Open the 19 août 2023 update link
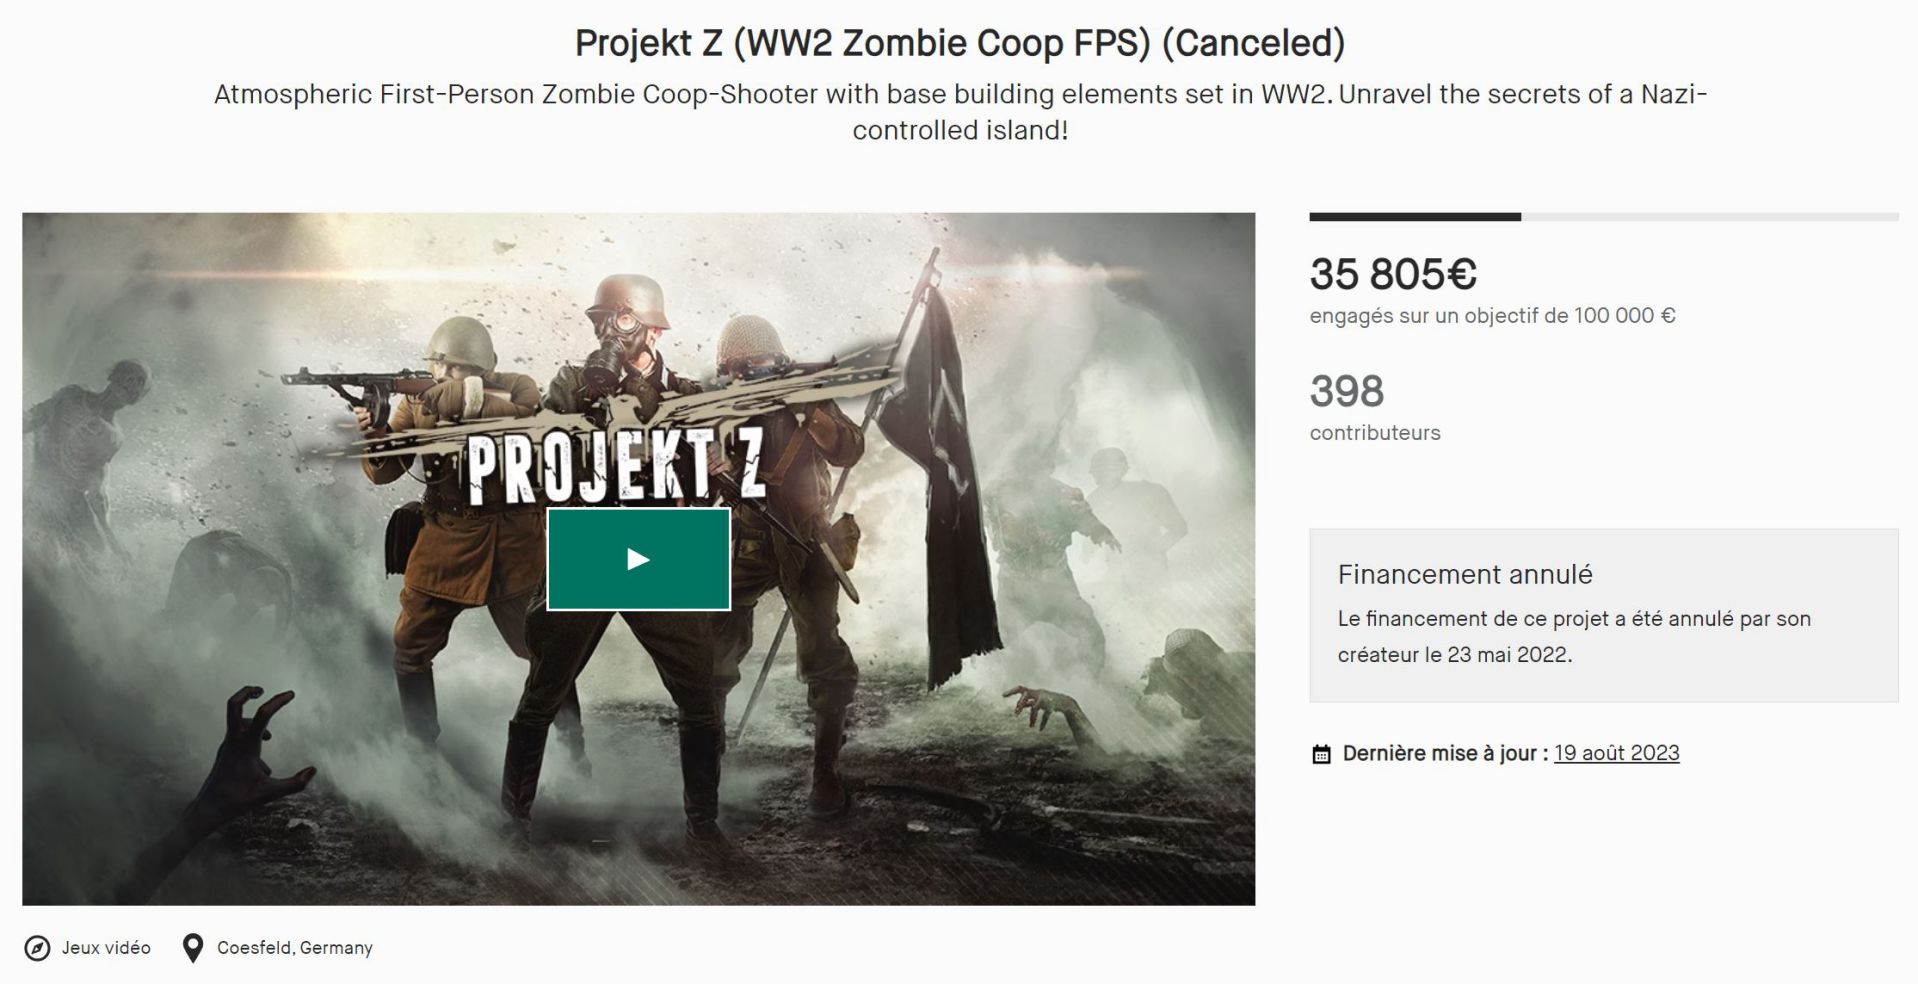The image size is (1918, 984). point(1616,753)
